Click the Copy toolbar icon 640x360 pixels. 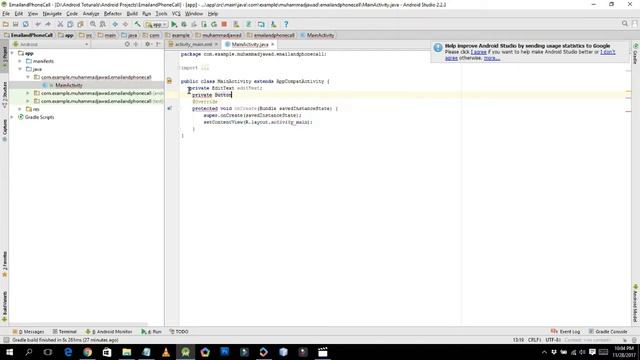(x=70, y=24)
